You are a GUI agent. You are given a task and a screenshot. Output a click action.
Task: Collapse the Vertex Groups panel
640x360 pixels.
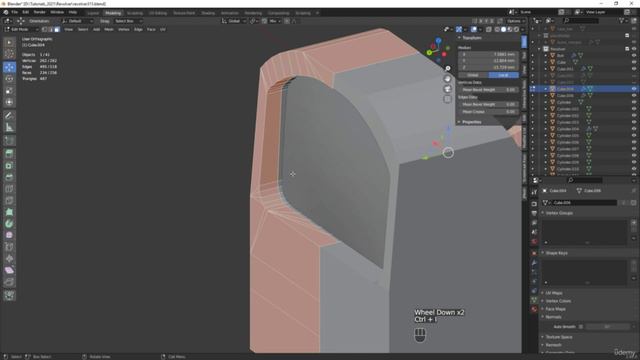(x=559, y=213)
